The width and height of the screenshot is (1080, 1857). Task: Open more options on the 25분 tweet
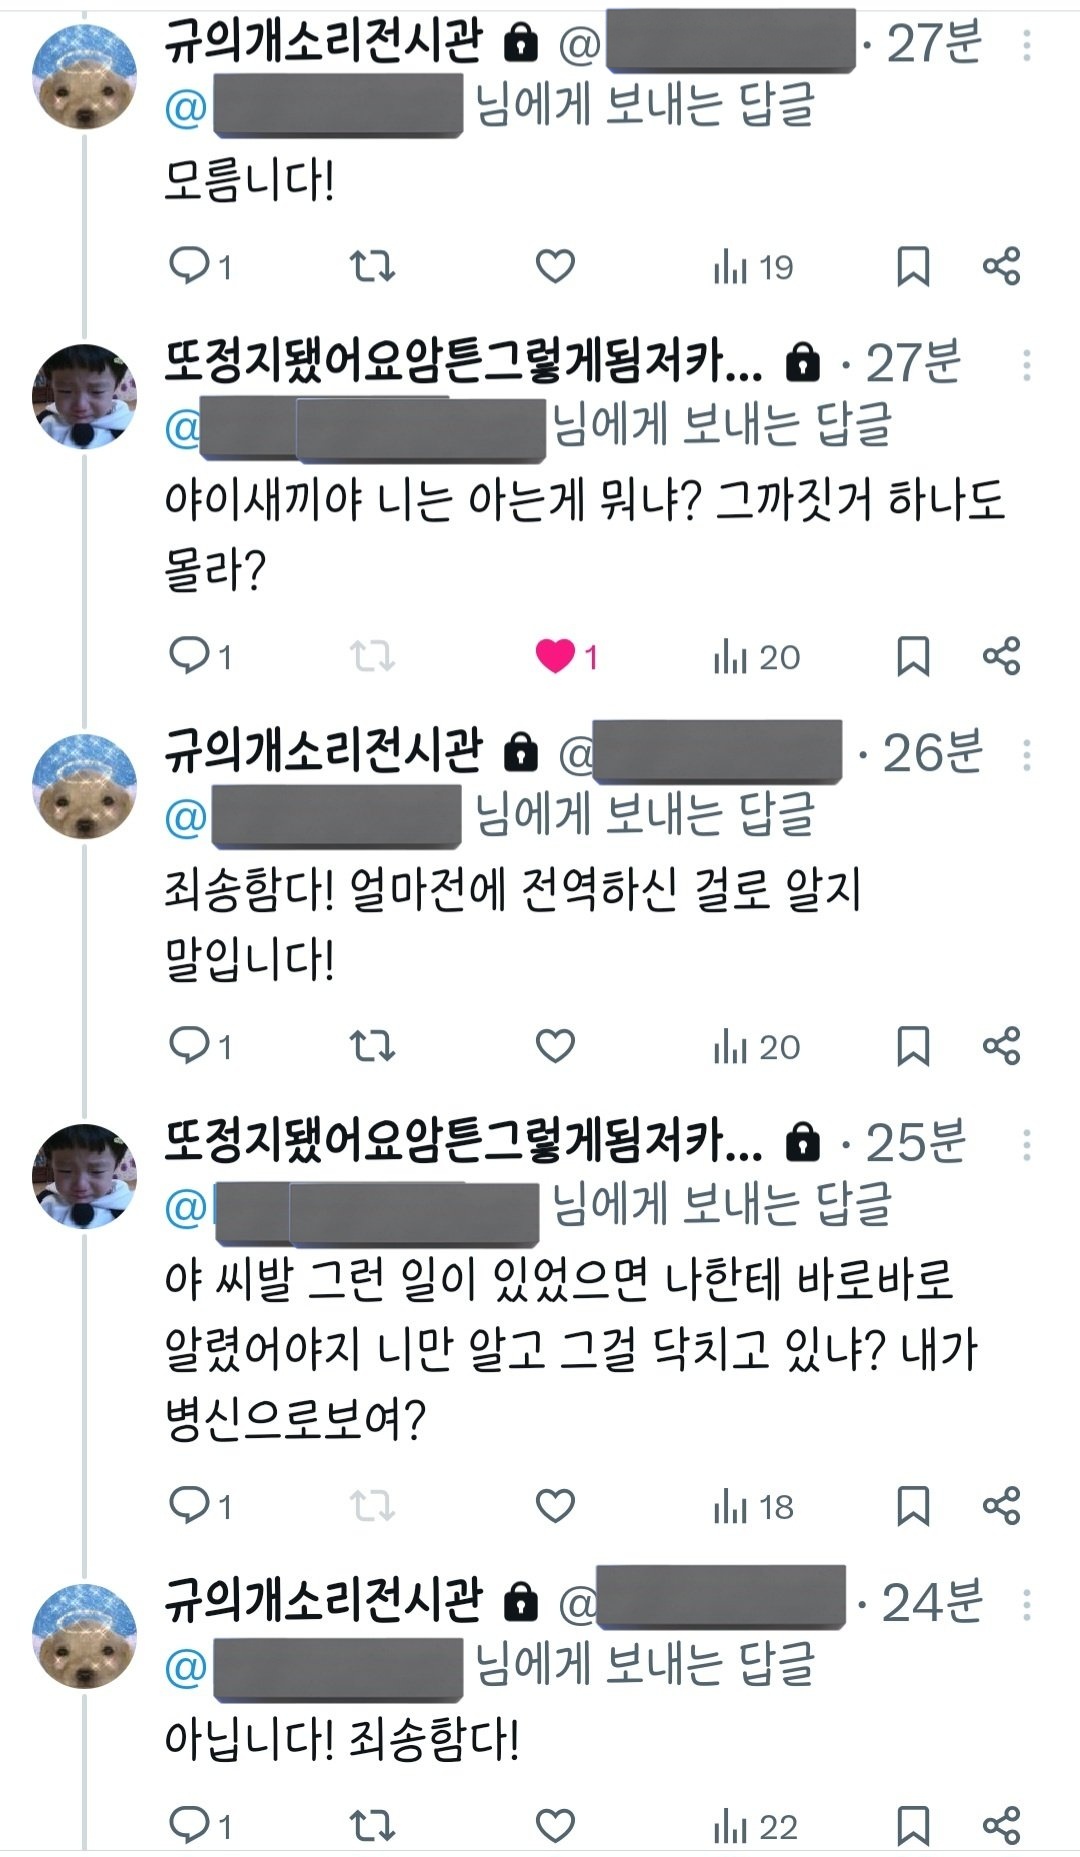[1027, 1145]
